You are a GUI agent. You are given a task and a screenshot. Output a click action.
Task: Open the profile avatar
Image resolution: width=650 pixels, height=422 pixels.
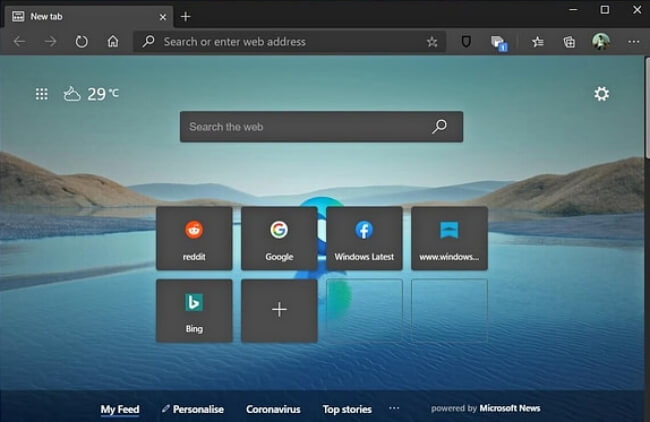(x=601, y=41)
